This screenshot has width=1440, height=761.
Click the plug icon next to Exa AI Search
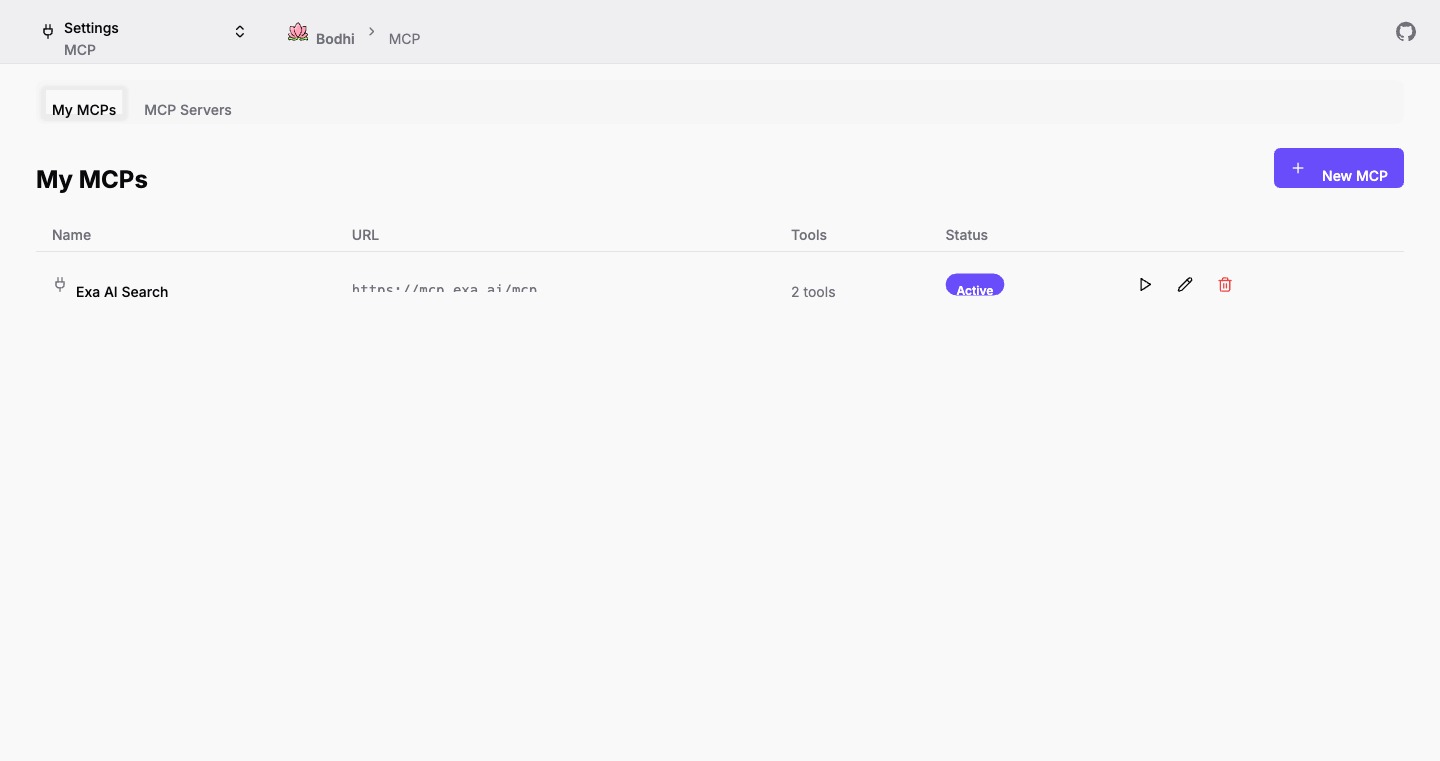60,285
